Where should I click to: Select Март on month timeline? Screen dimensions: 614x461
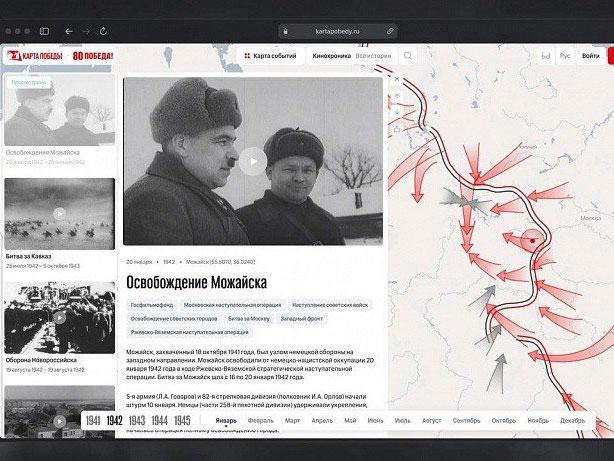[292, 421]
